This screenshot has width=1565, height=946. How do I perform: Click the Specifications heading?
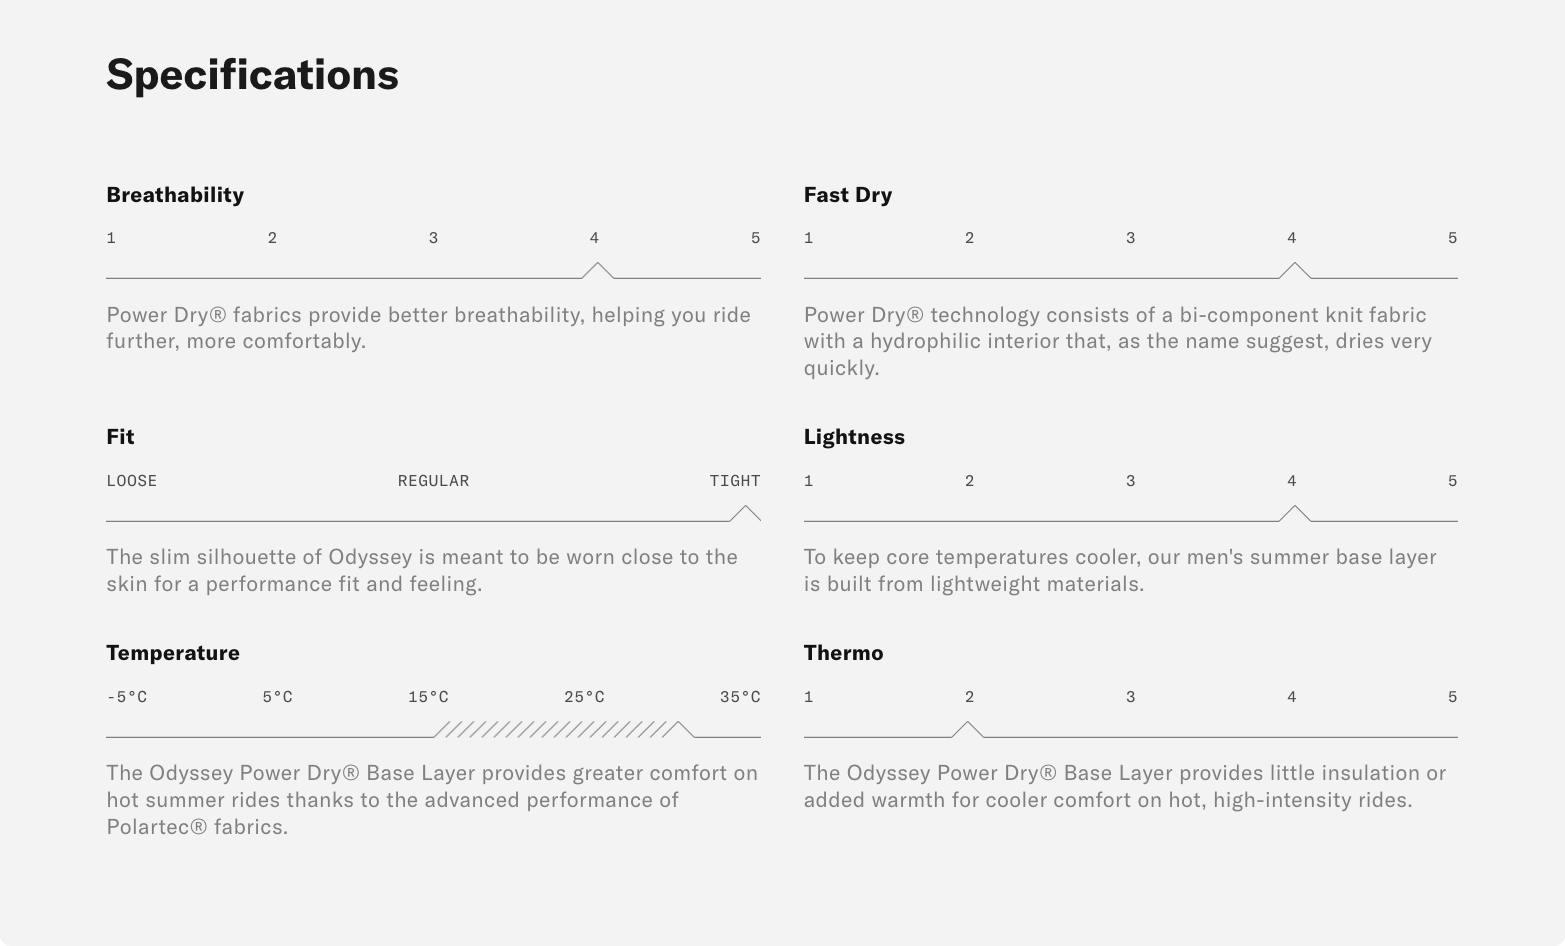(x=252, y=75)
